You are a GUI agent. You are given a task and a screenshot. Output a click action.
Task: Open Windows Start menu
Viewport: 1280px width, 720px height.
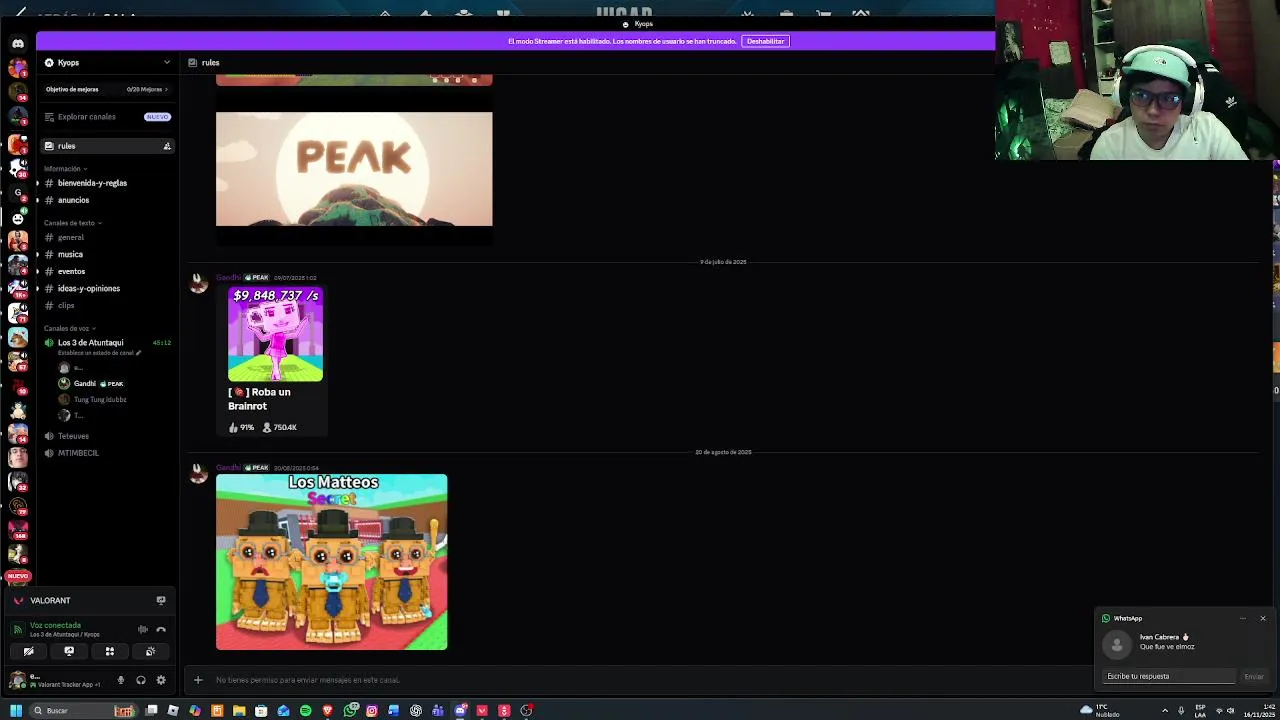(x=15, y=711)
